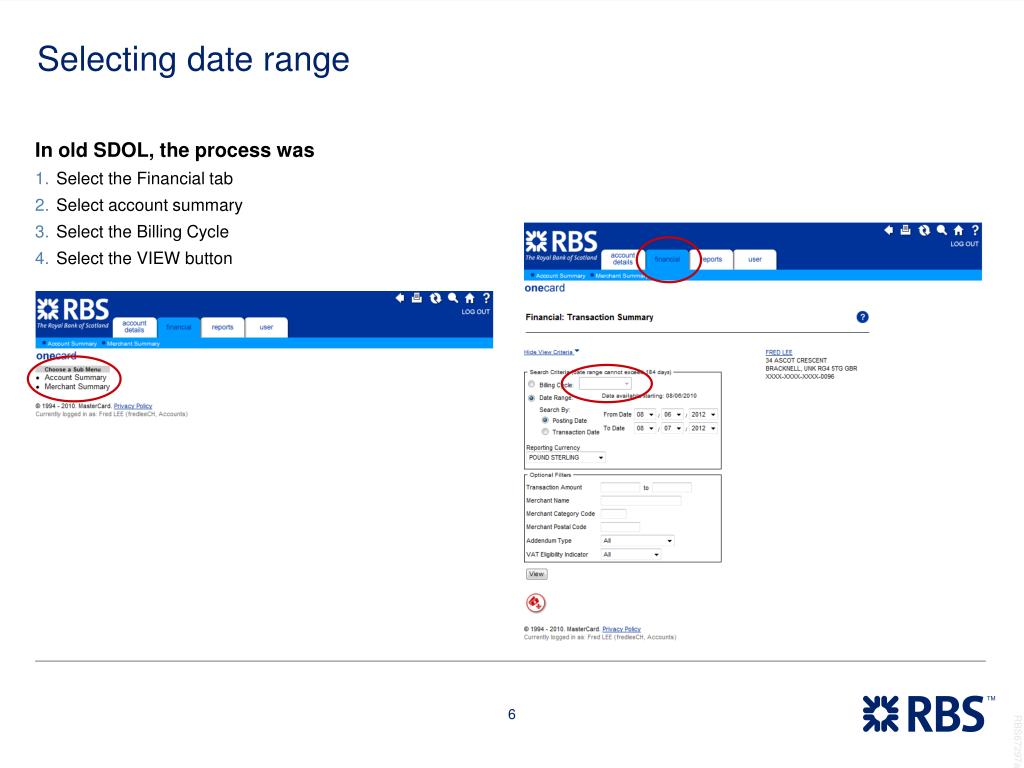This screenshot has width=1024, height=768.
Task: Open user tab in Transaction Summary screenshot
Action: coord(755,259)
